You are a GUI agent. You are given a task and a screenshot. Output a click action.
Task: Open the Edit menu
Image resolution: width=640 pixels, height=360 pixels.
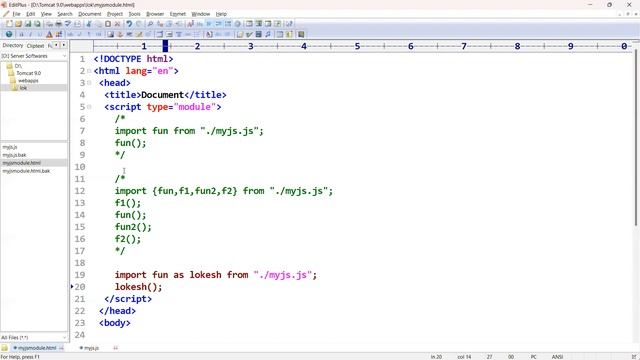(31, 14)
